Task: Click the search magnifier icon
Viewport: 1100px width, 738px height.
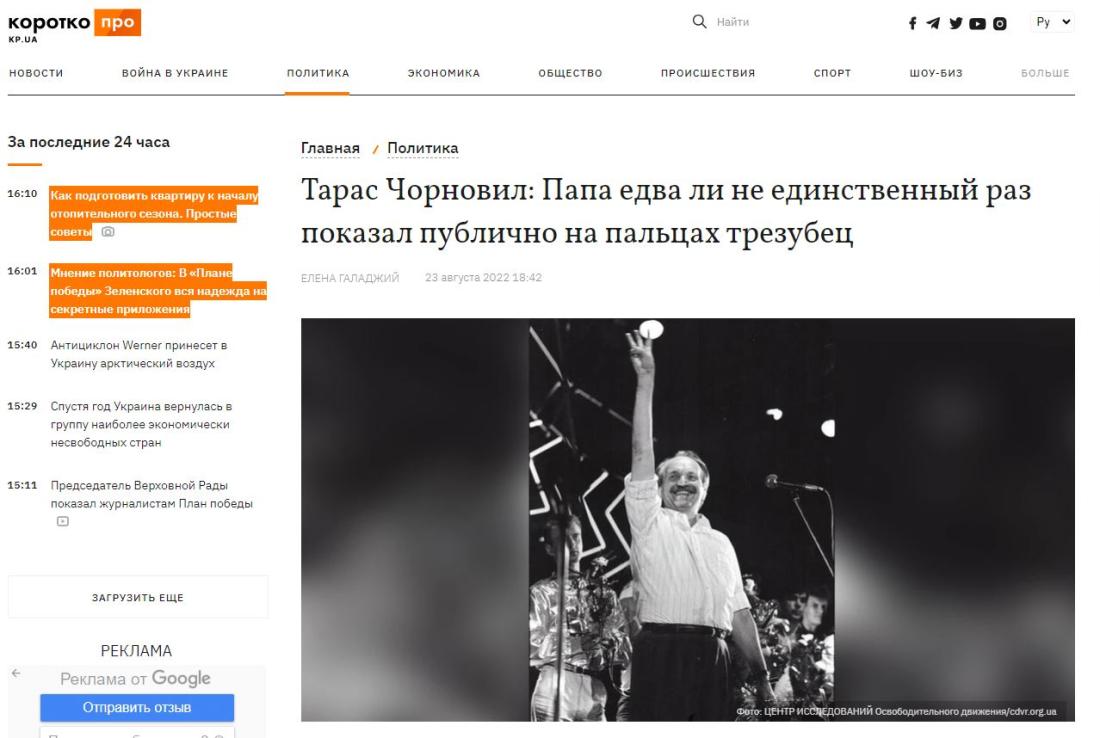Action: tap(699, 22)
